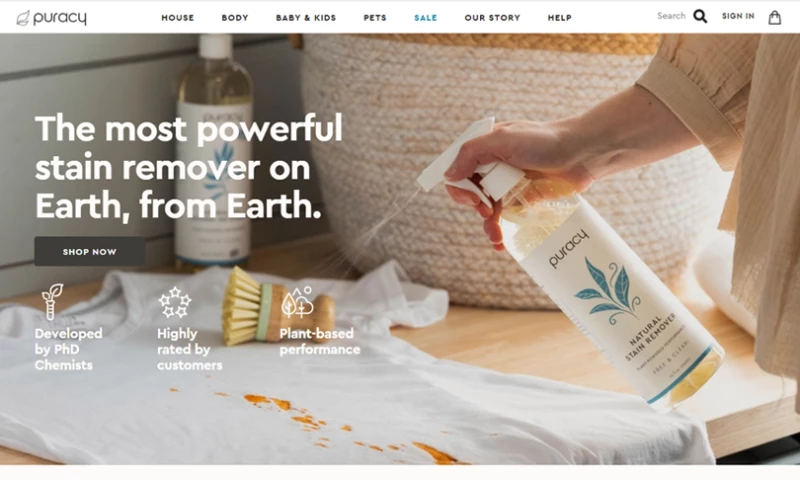The image size is (800, 480).
Task: Click the SIGN IN link
Action: pyautogui.click(x=738, y=16)
